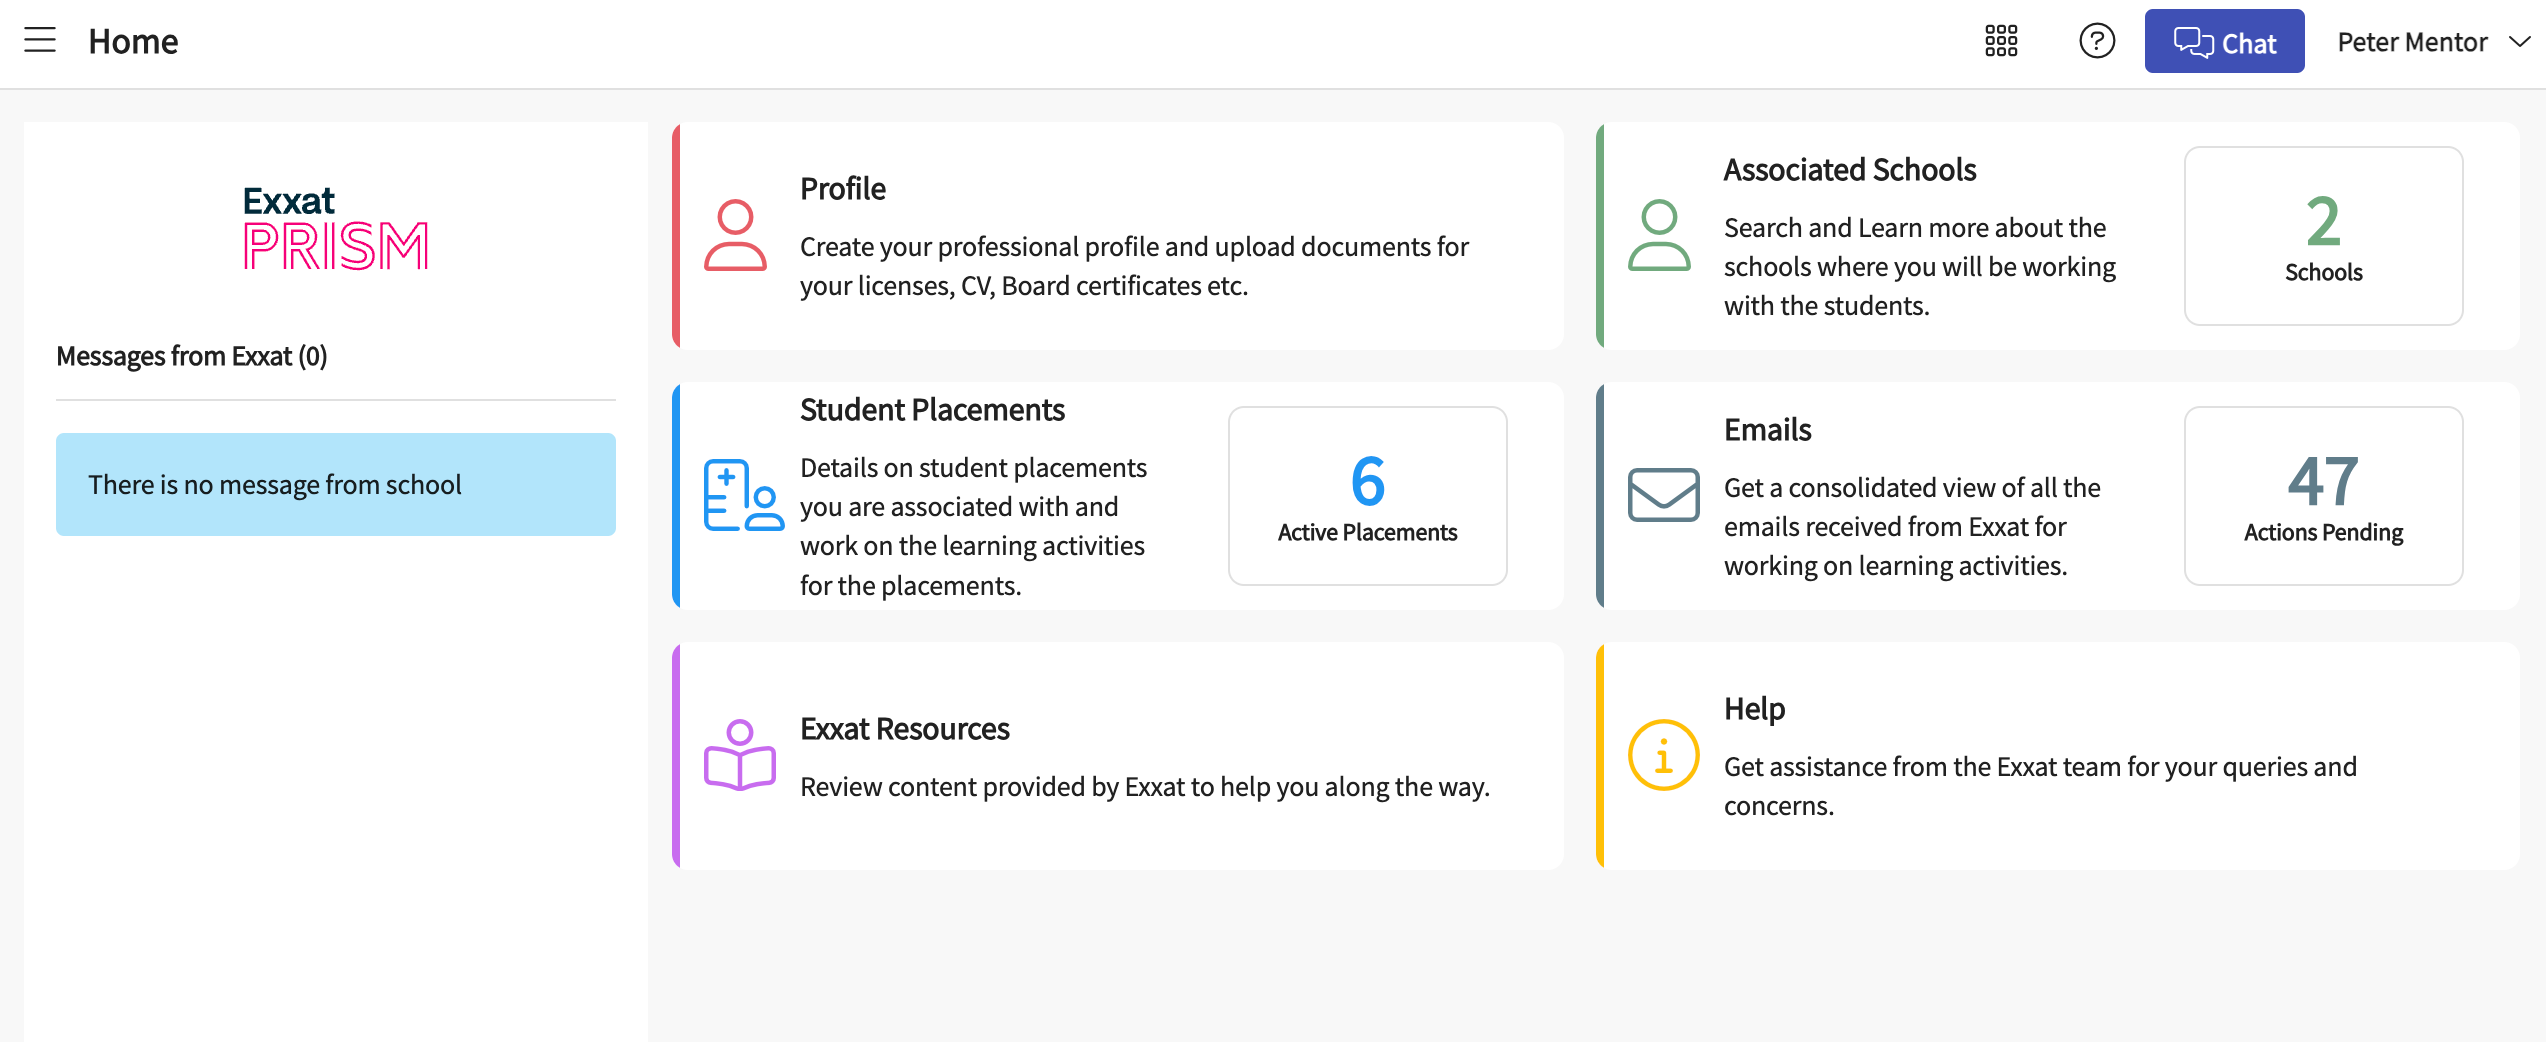Click the question mark help icon
Image resolution: width=2546 pixels, height=1042 pixels.
tap(2096, 41)
